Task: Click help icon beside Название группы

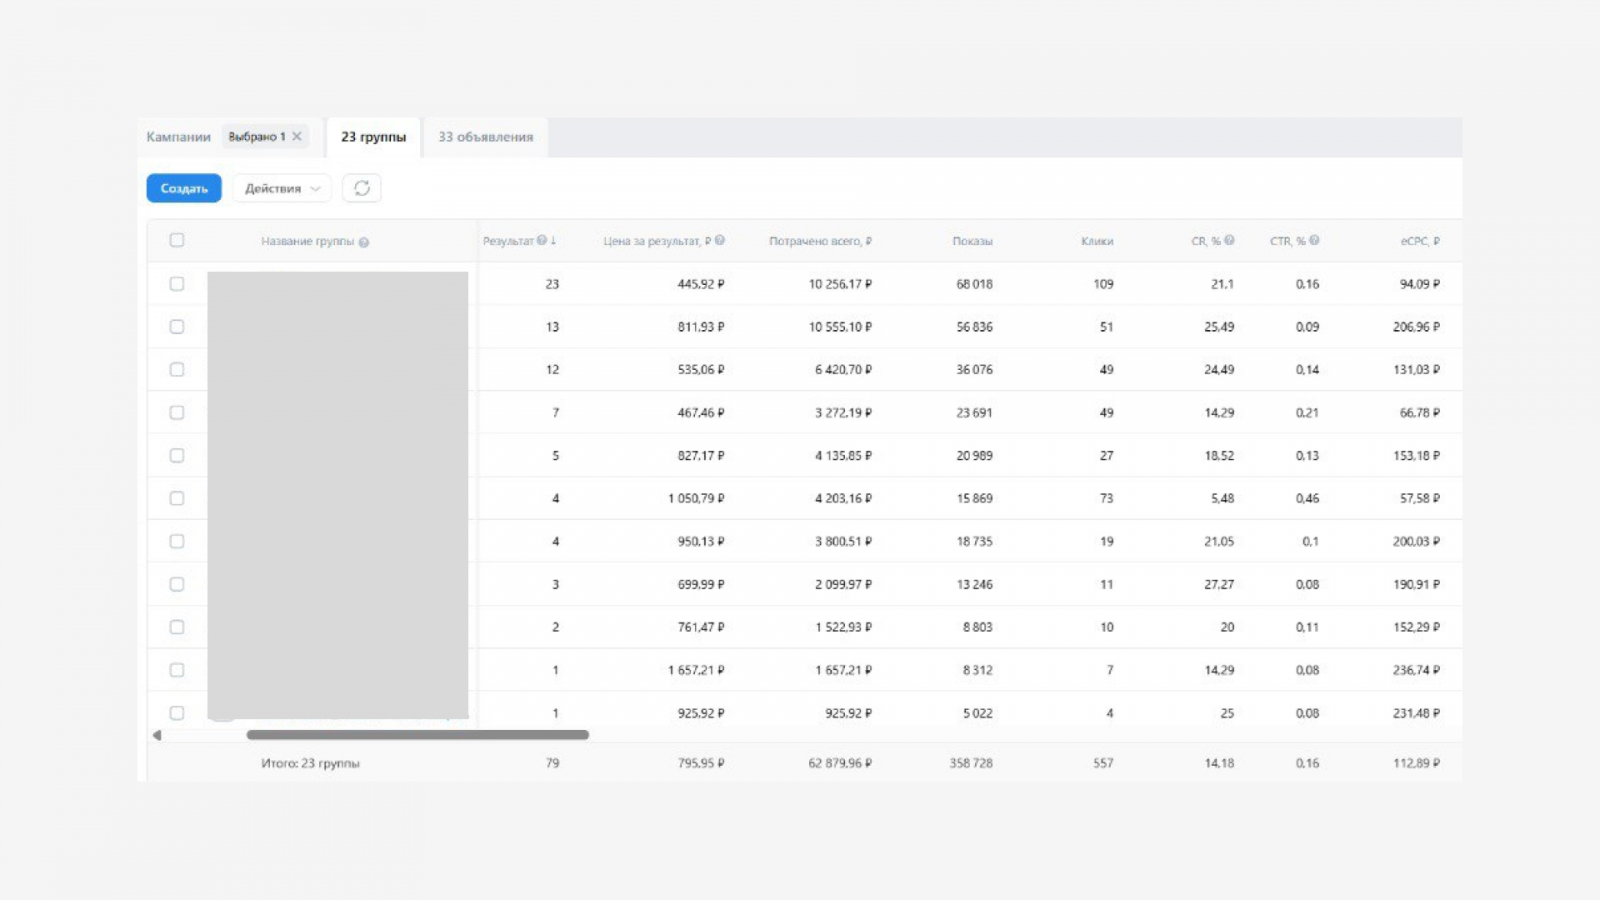Action: [364, 242]
